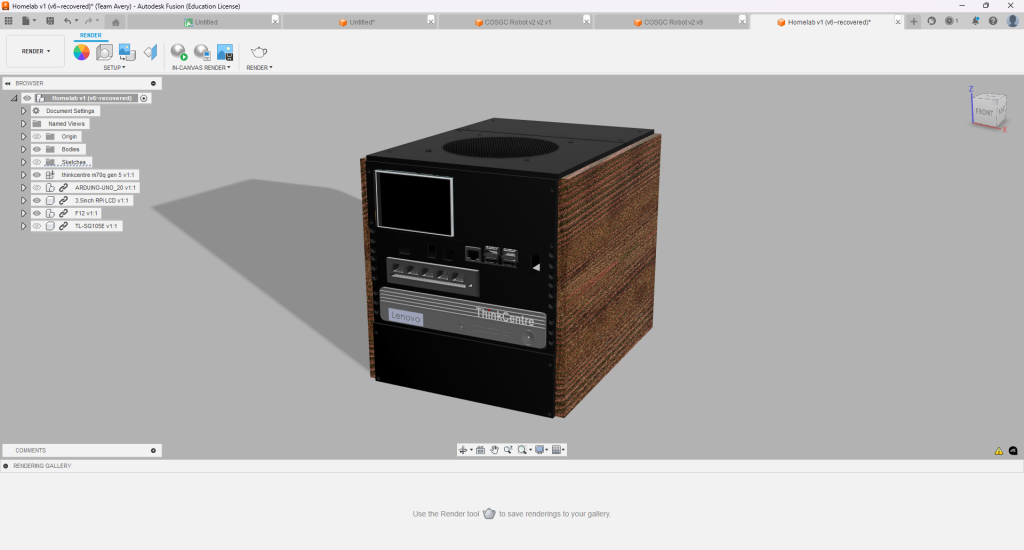Click the warning triangle icon
Viewport: 1024px width, 550px height.
999,451
